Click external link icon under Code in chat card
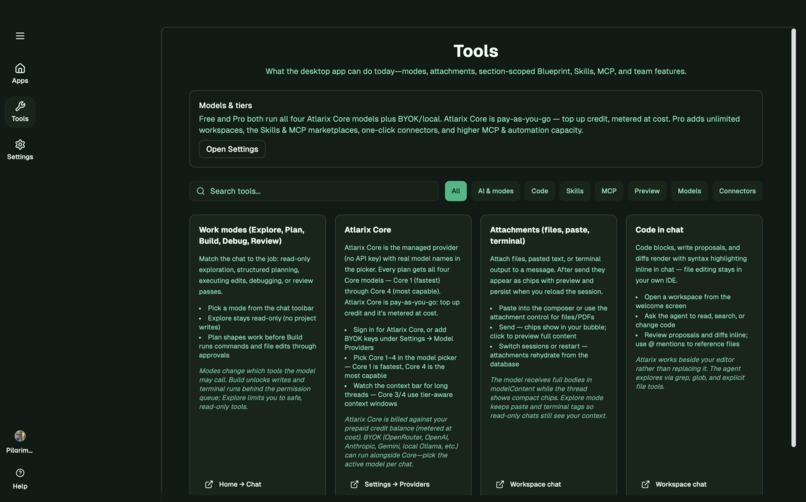Screen dimensions: 806x502 point(645,484)
